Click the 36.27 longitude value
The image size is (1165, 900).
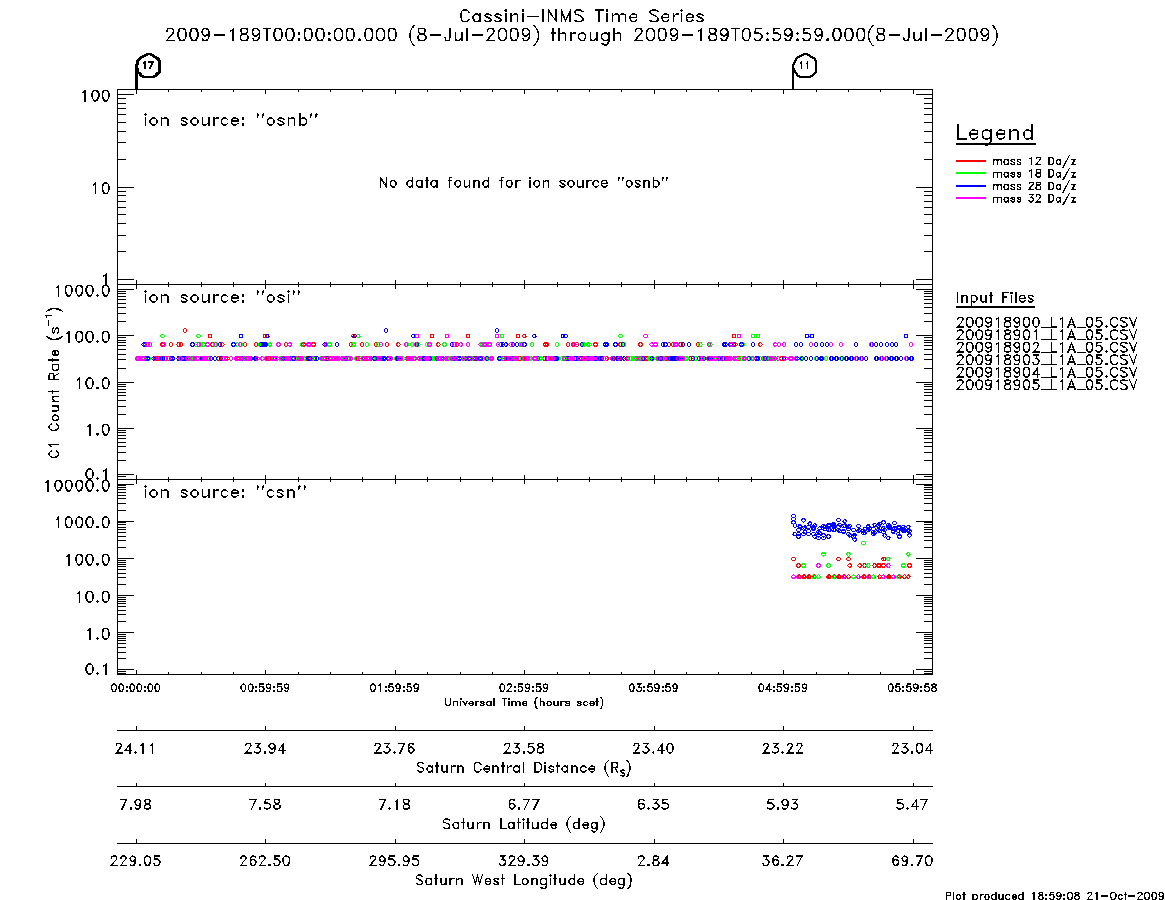pos(782,861)
